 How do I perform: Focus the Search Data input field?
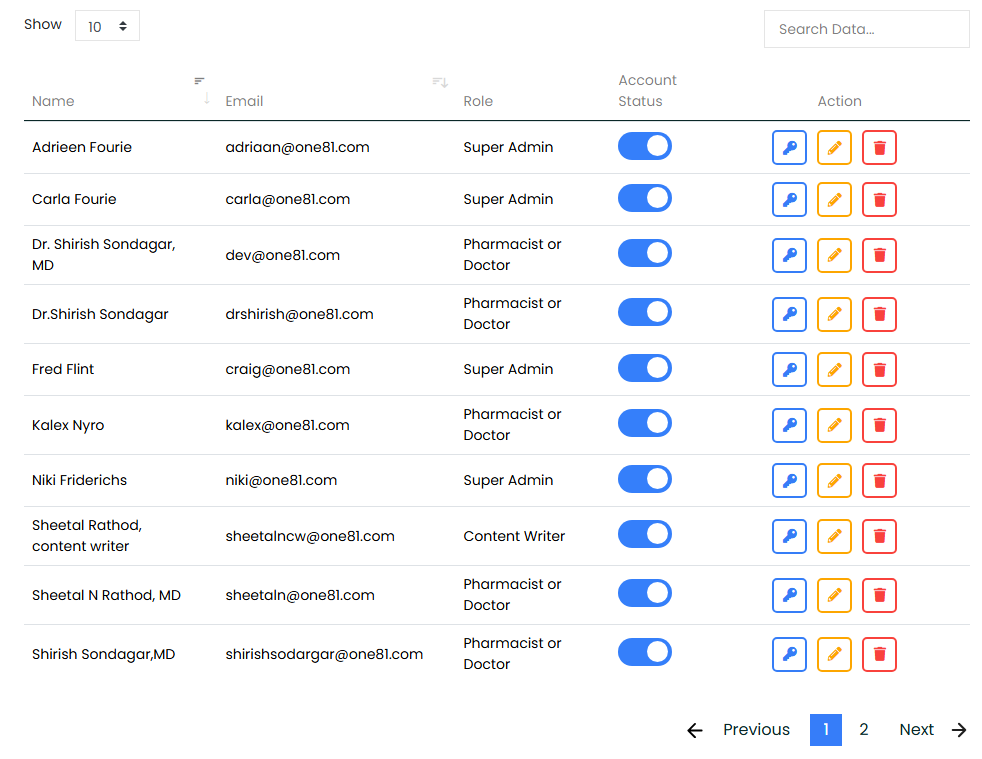(866, 29)
